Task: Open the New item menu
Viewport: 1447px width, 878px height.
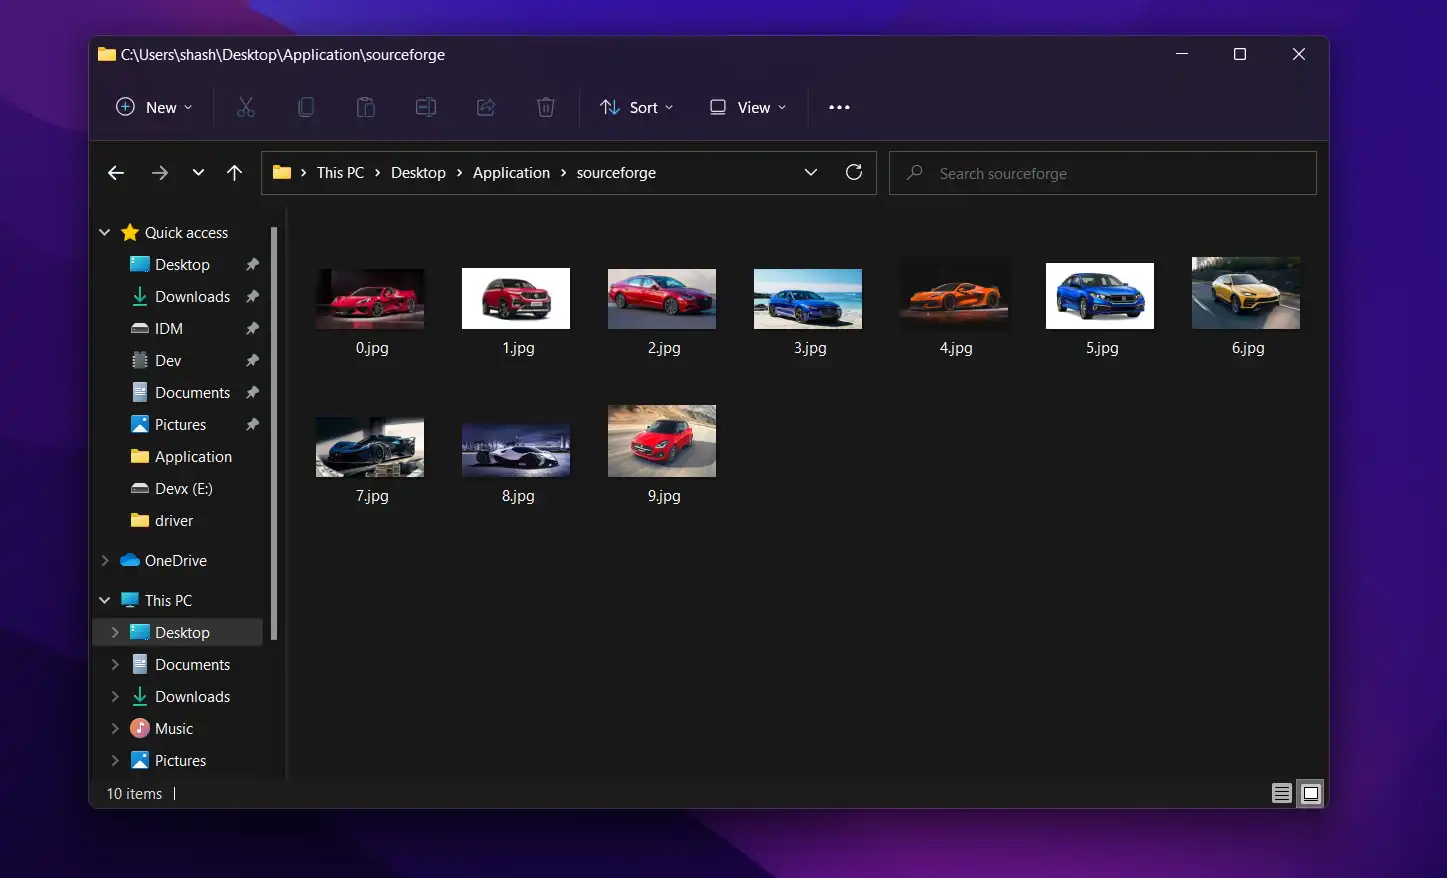Action: coord(154,107)
